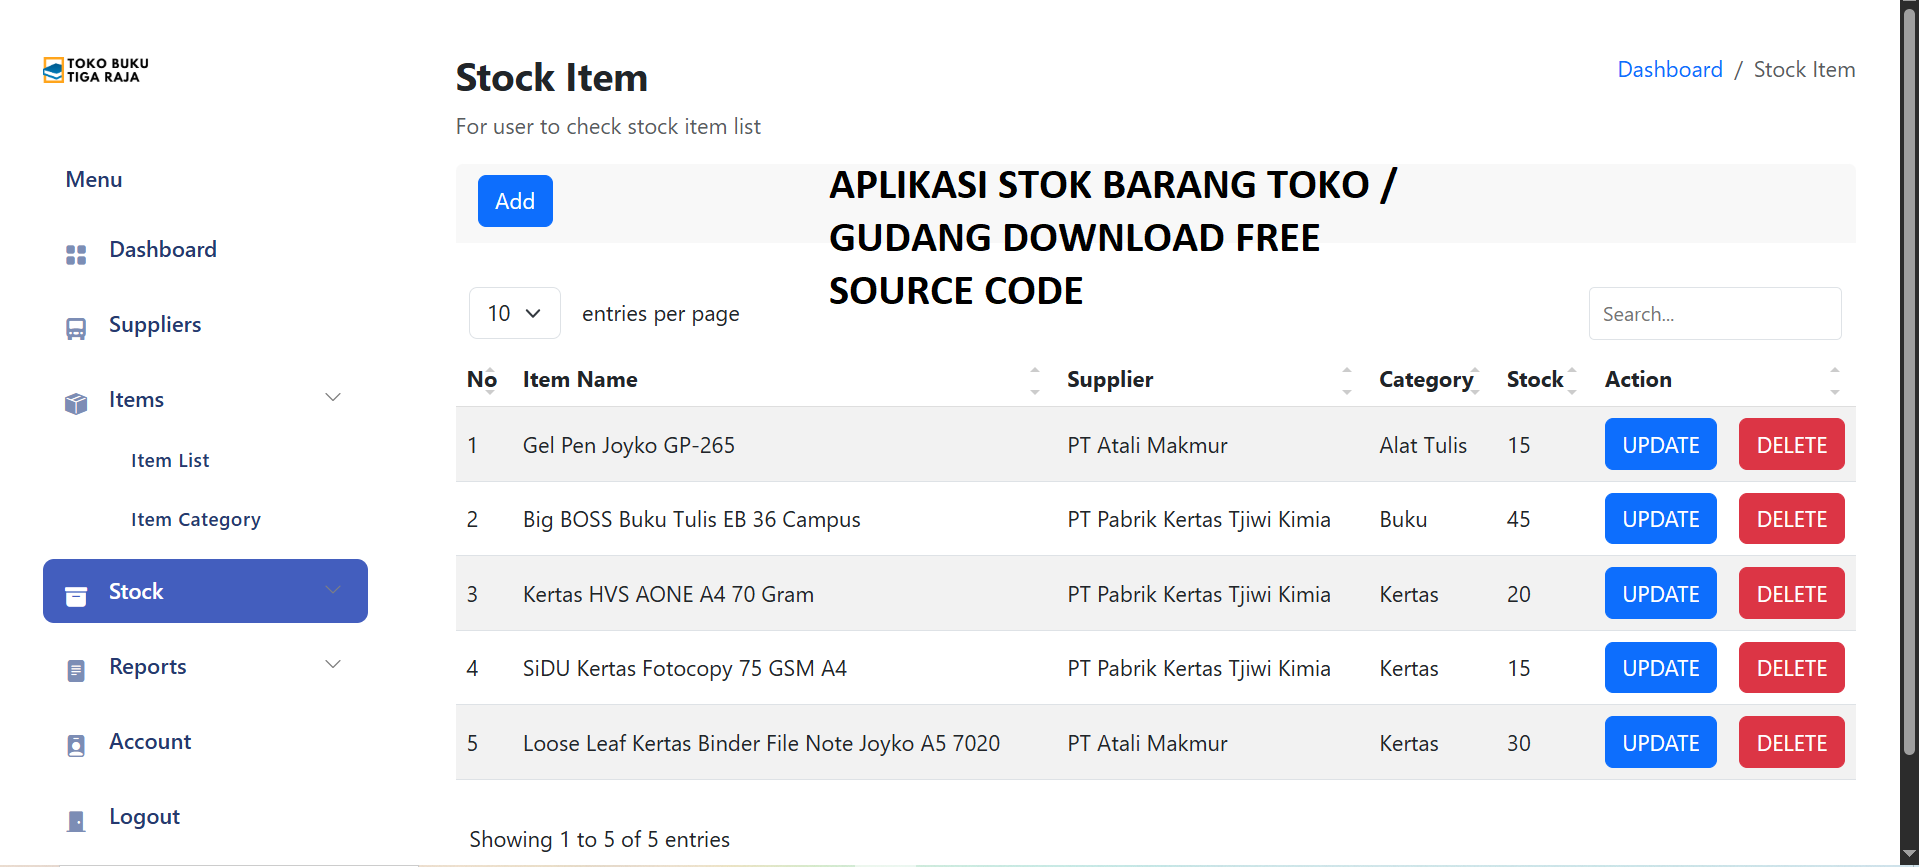Click supplier PT Atali Makmur in row 1
The image size is (1919, 867).
coord(1147,445)
